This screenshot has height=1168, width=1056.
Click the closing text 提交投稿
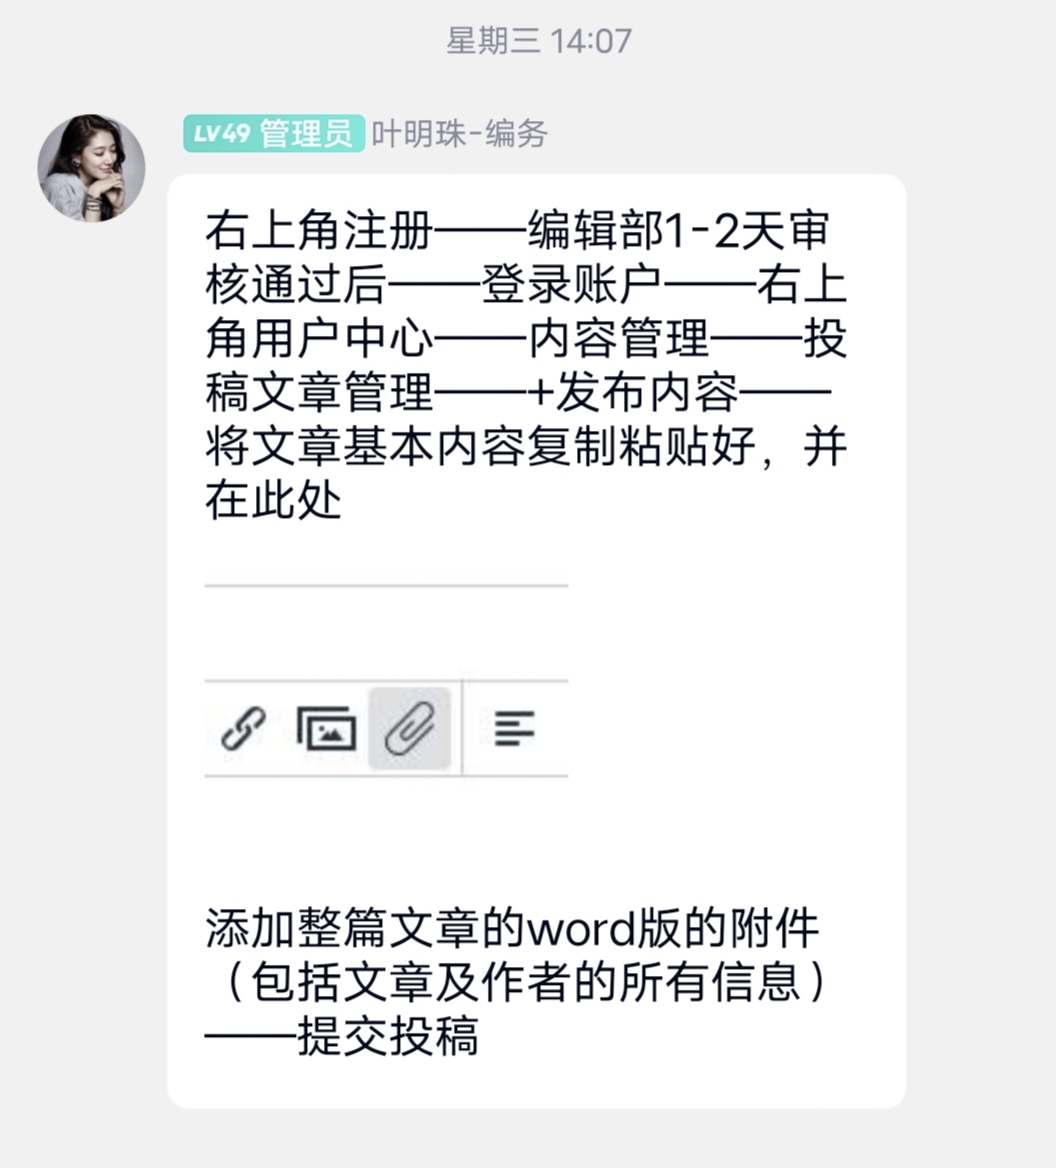(388, 1036)
